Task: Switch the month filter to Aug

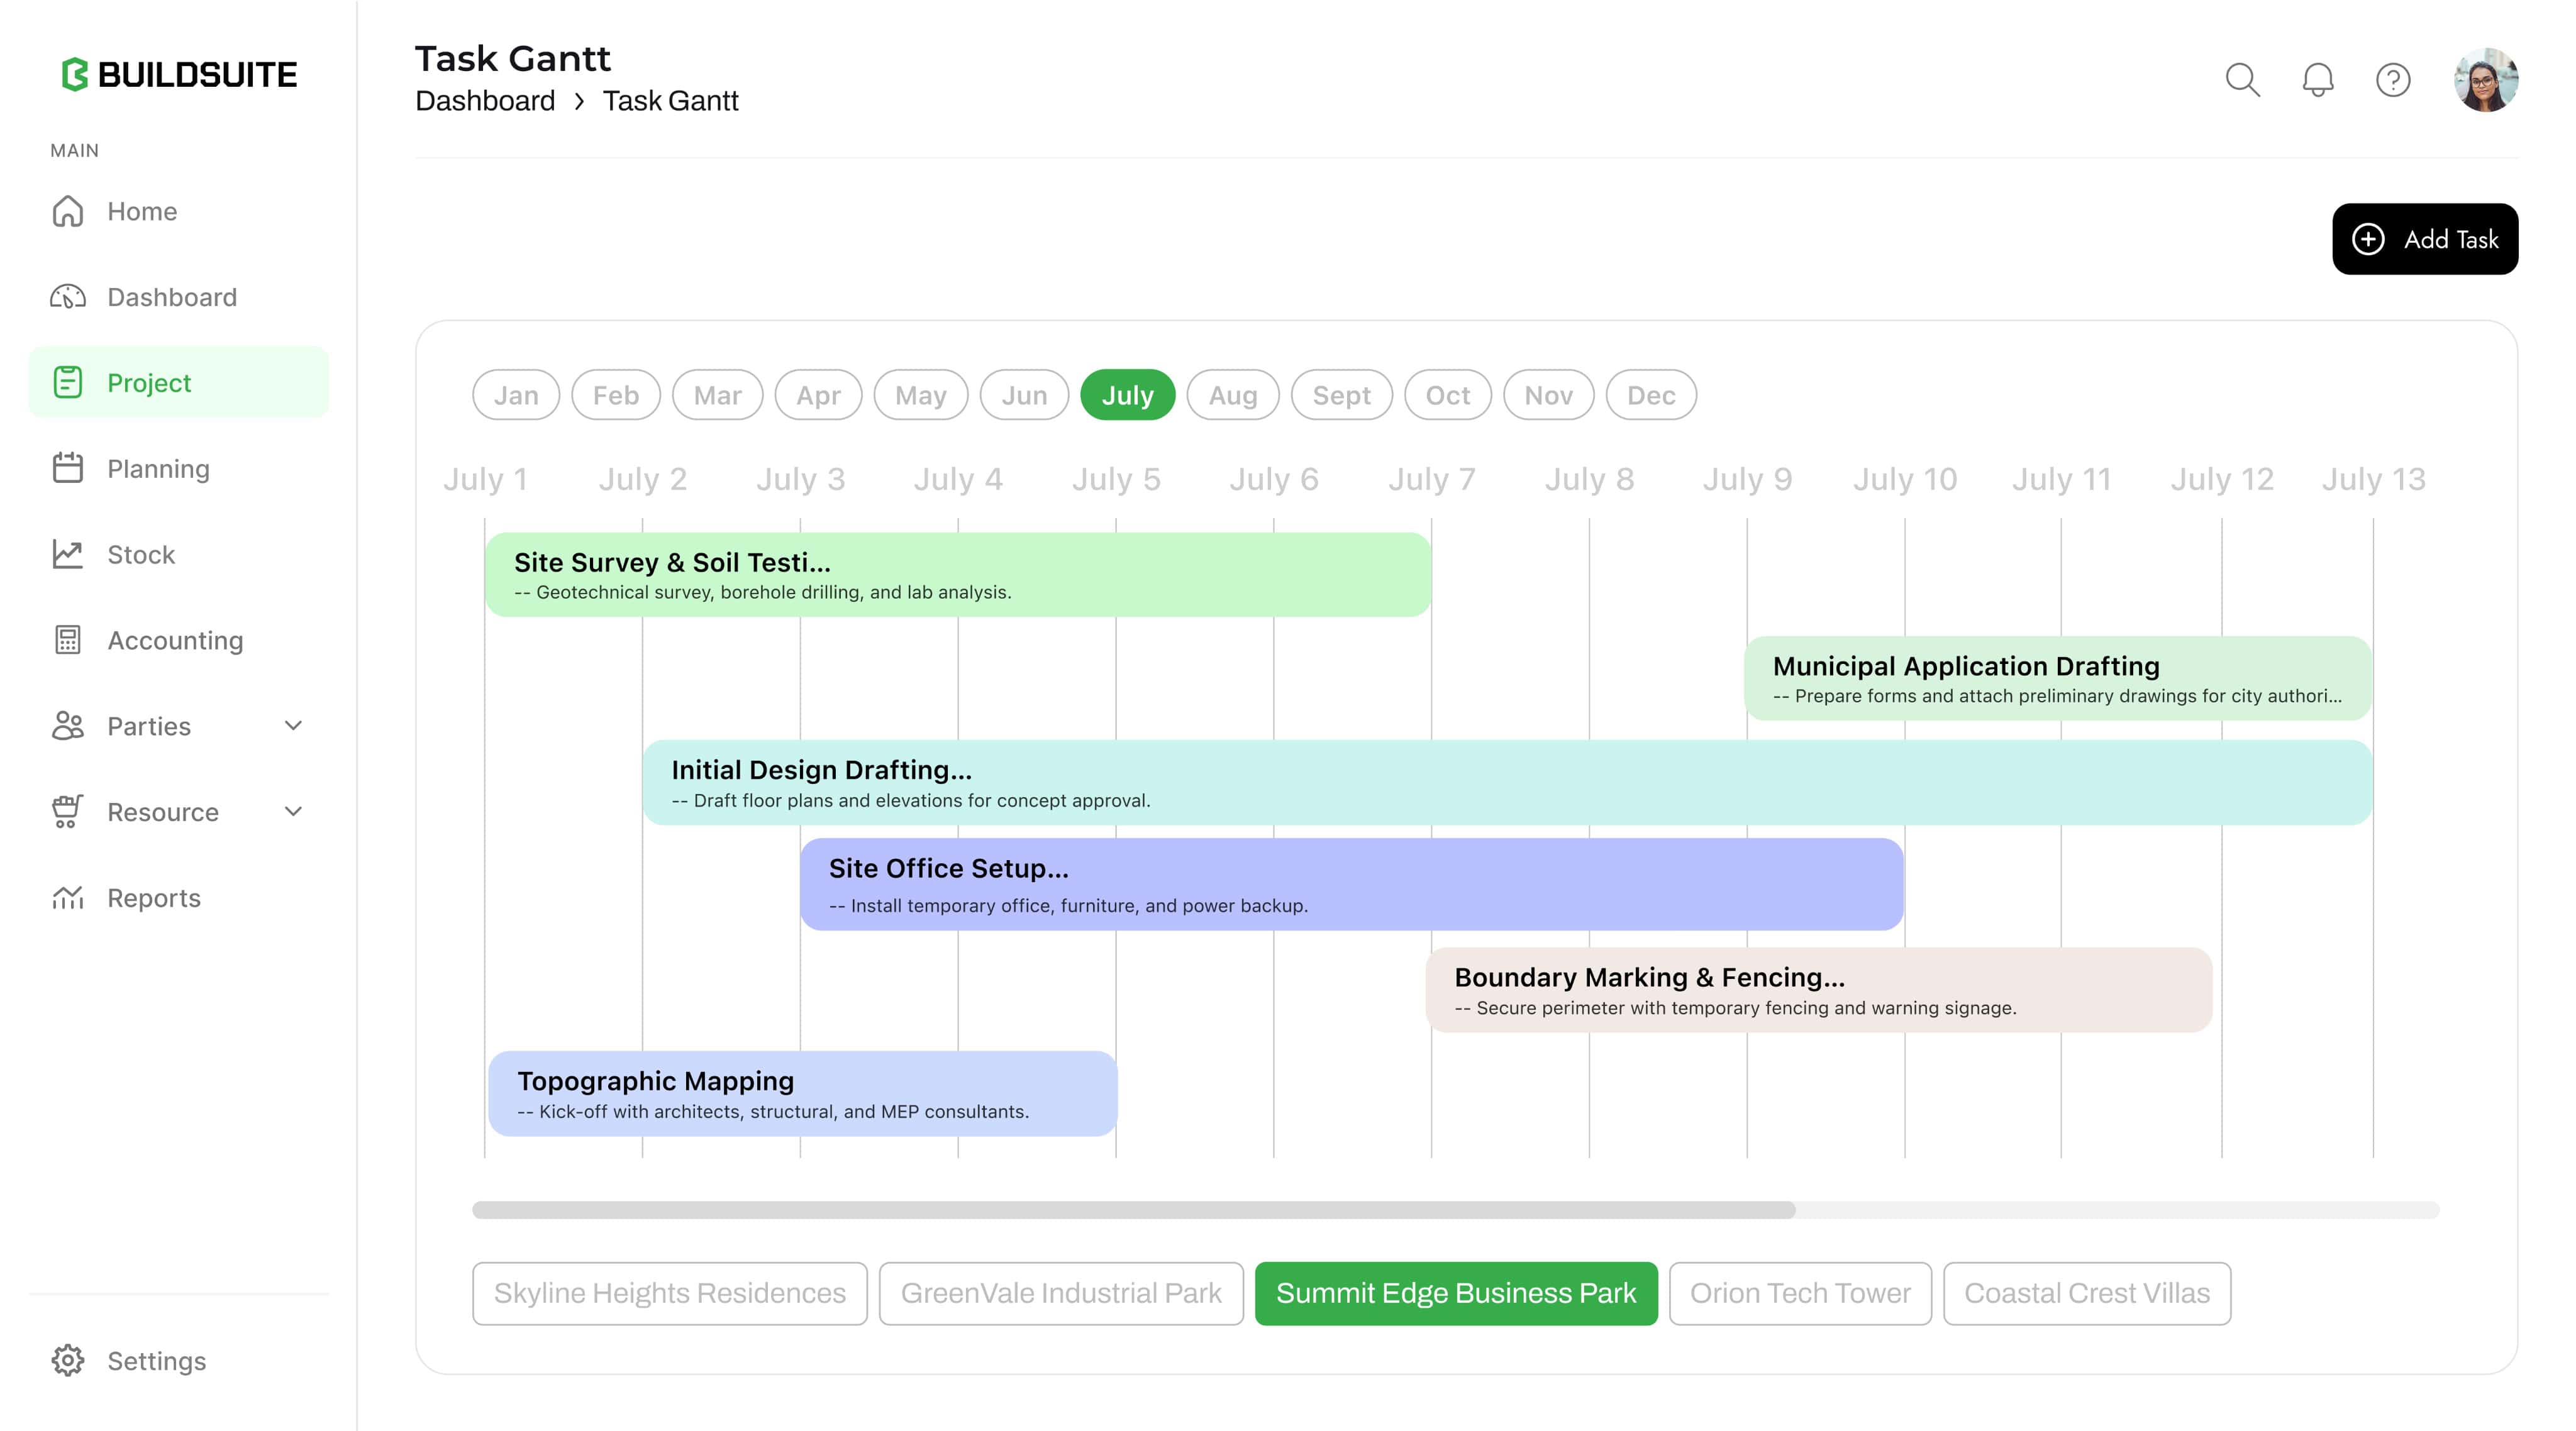Action: click(1232, 394)
